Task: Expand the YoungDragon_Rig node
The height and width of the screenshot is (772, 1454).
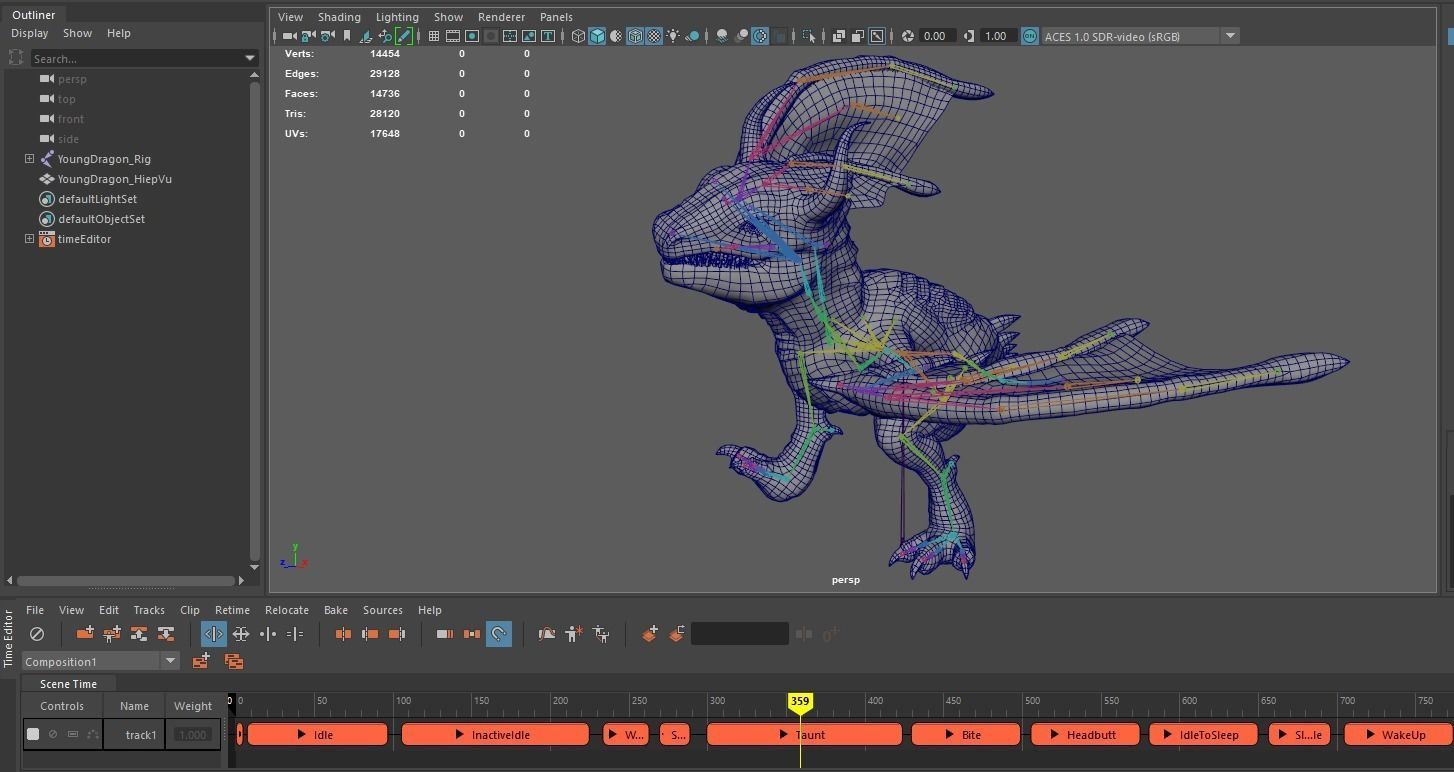Action: tap(30, 159)
